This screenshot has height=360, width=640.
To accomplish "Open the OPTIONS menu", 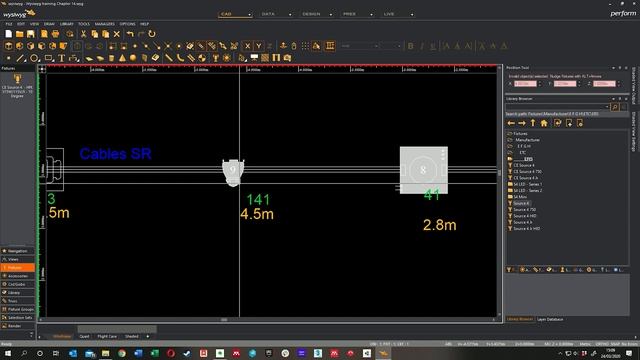I will (128, 24).
